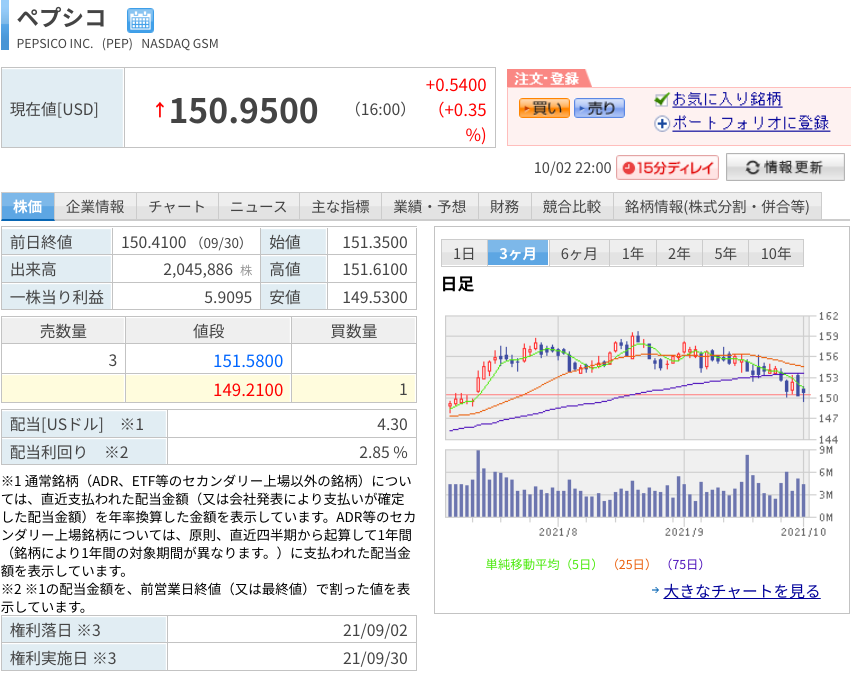This screenshot has width=851, height=674.
Task: Switch chart to 6ヶ月 range
Action: [579, 253]
